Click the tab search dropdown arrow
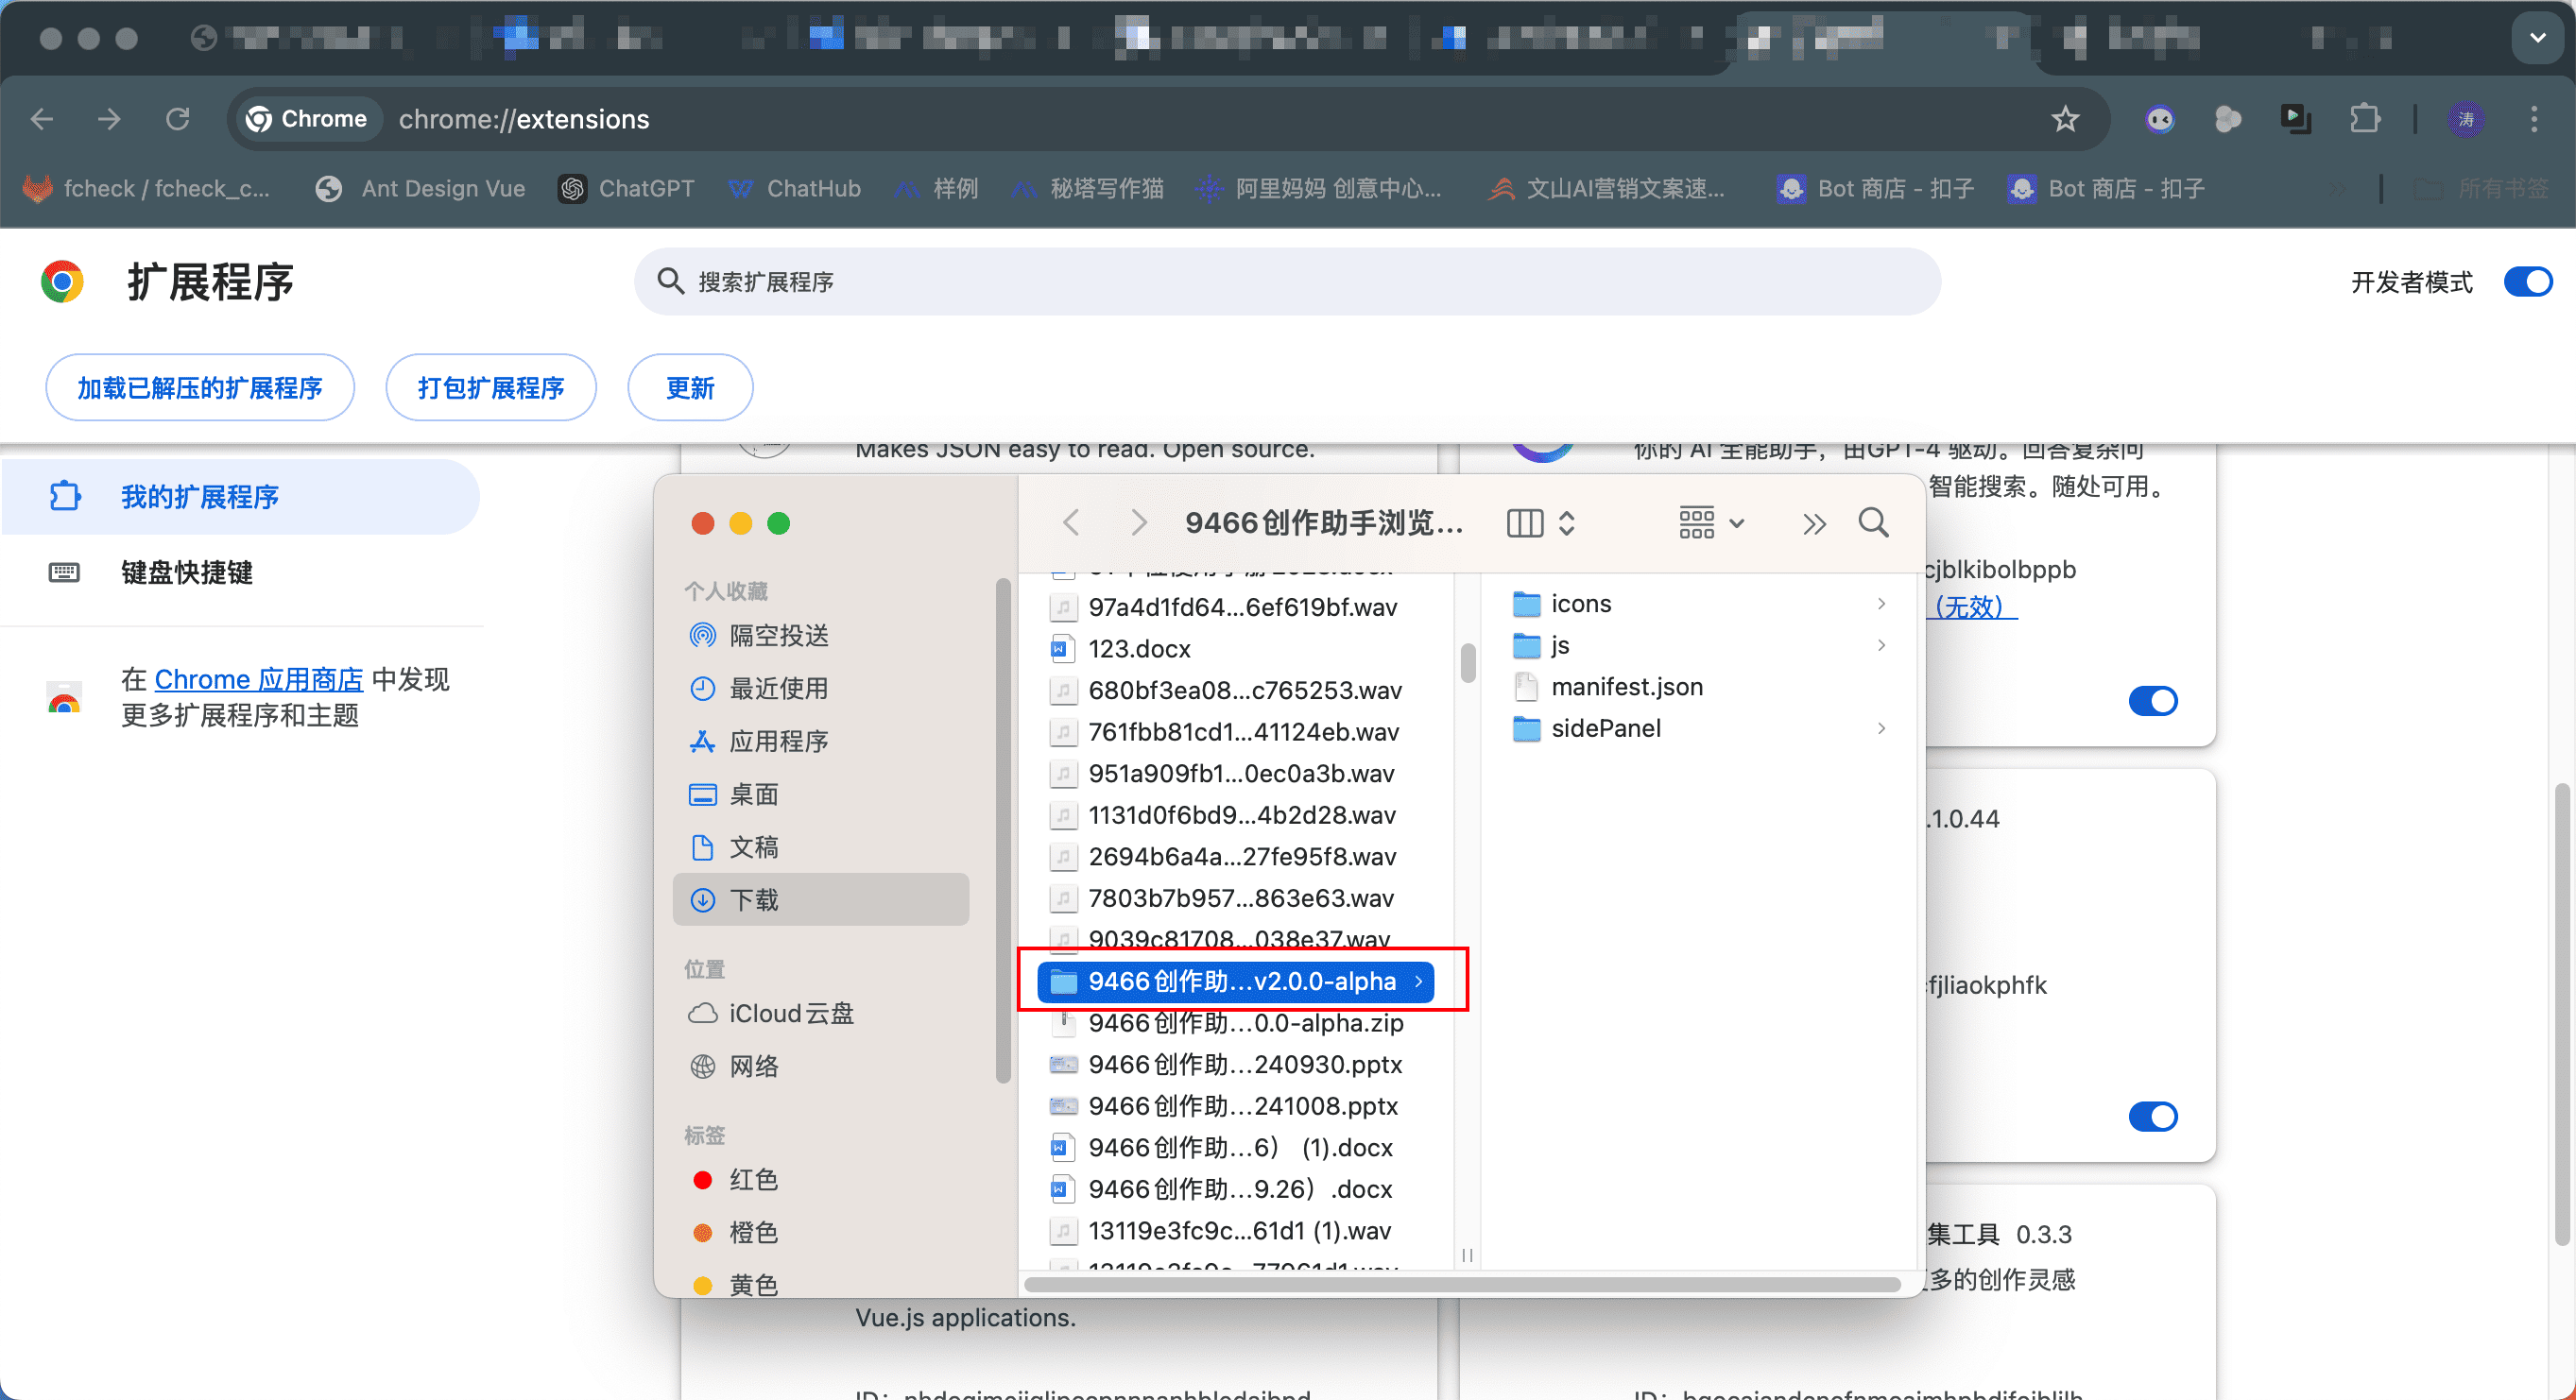 (2537, 38)
